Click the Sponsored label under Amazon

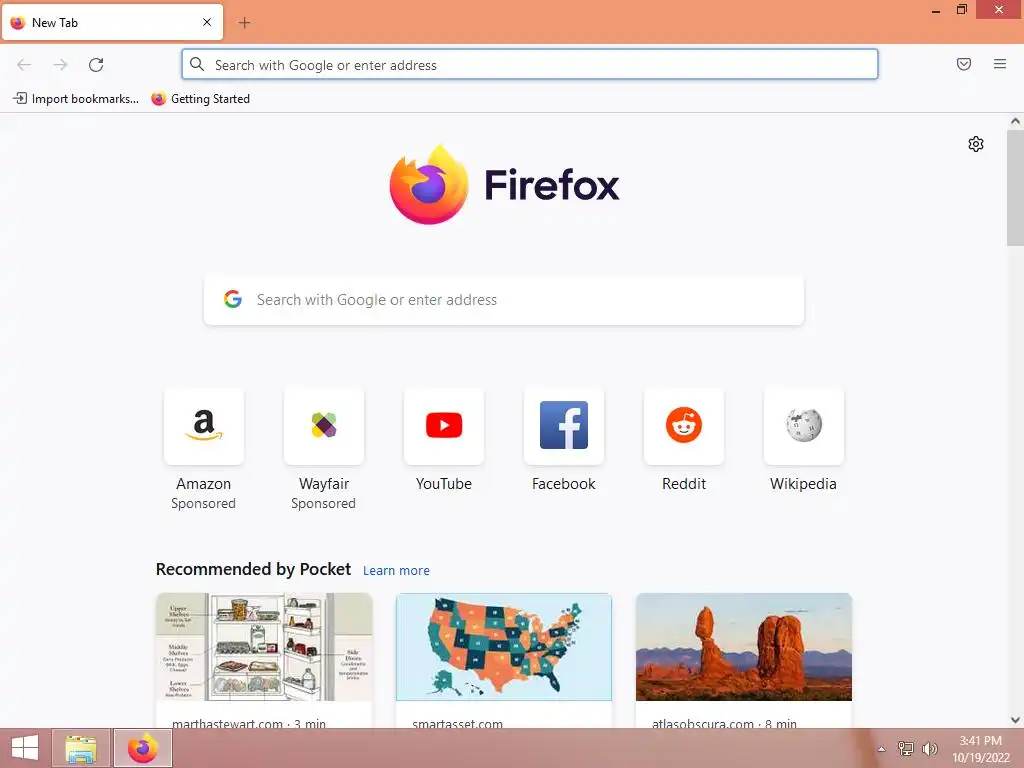pos(203,504)
